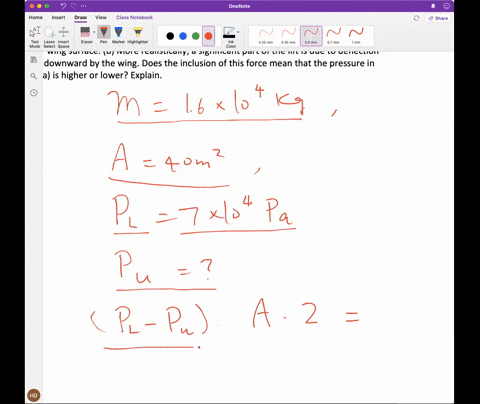Open the Insert tab

[58, 17]
